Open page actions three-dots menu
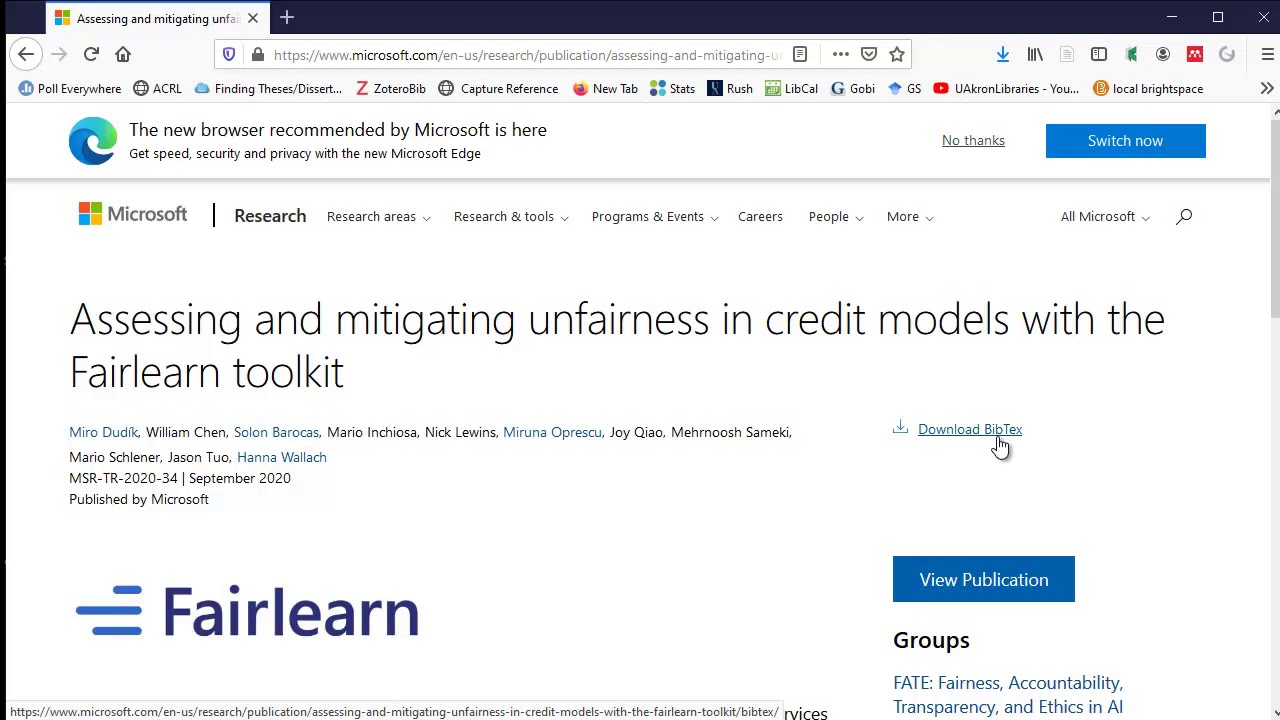 point(840,54)
